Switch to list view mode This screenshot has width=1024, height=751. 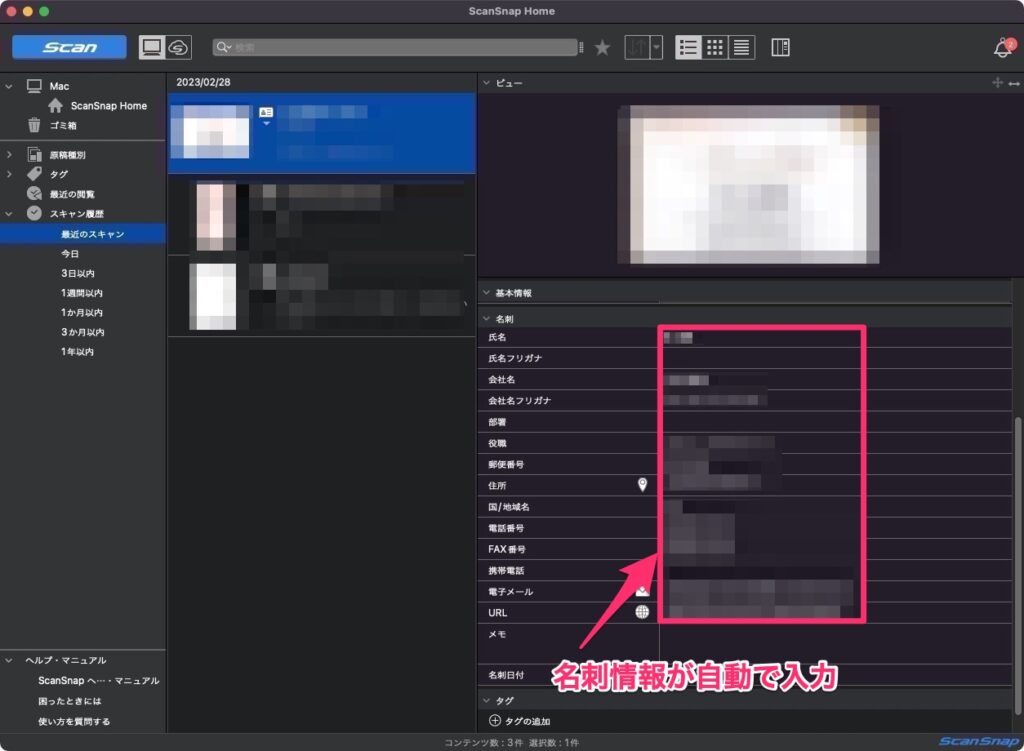688,47
